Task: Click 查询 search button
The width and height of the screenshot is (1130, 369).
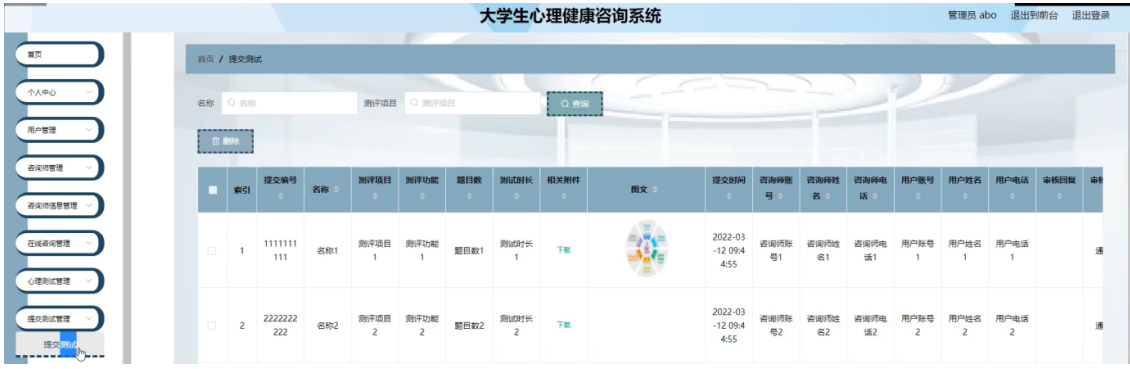Action: pos(574,105)
